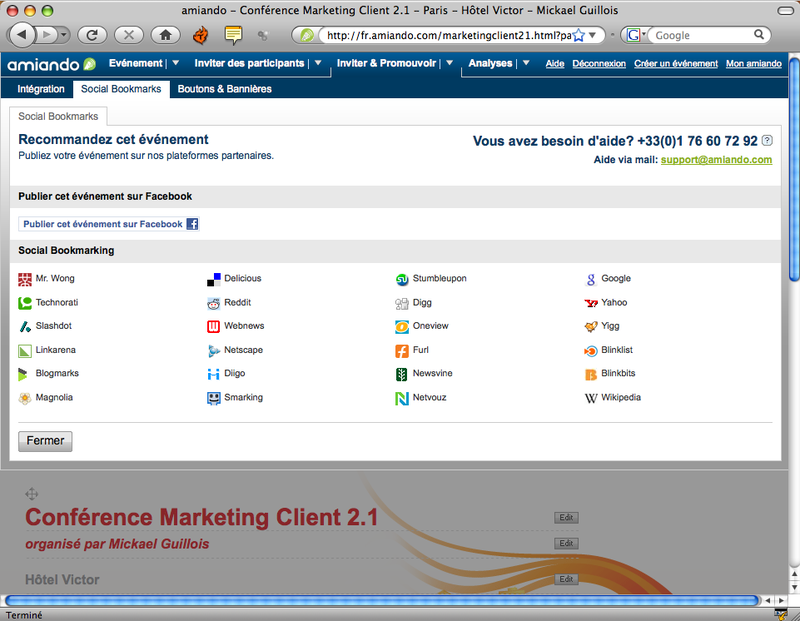Screen dimensions: 800x621
Task: Share using the Wikipedia W icon
Action: pyautogui.click(x=591, y=398)
